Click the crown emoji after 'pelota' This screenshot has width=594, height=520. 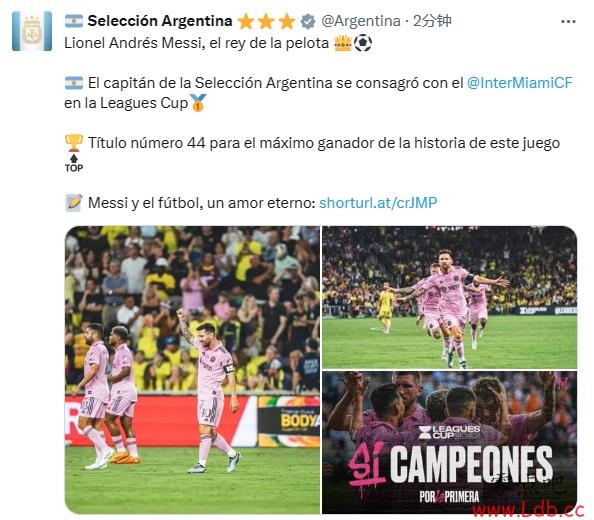[x=343, y=43]
